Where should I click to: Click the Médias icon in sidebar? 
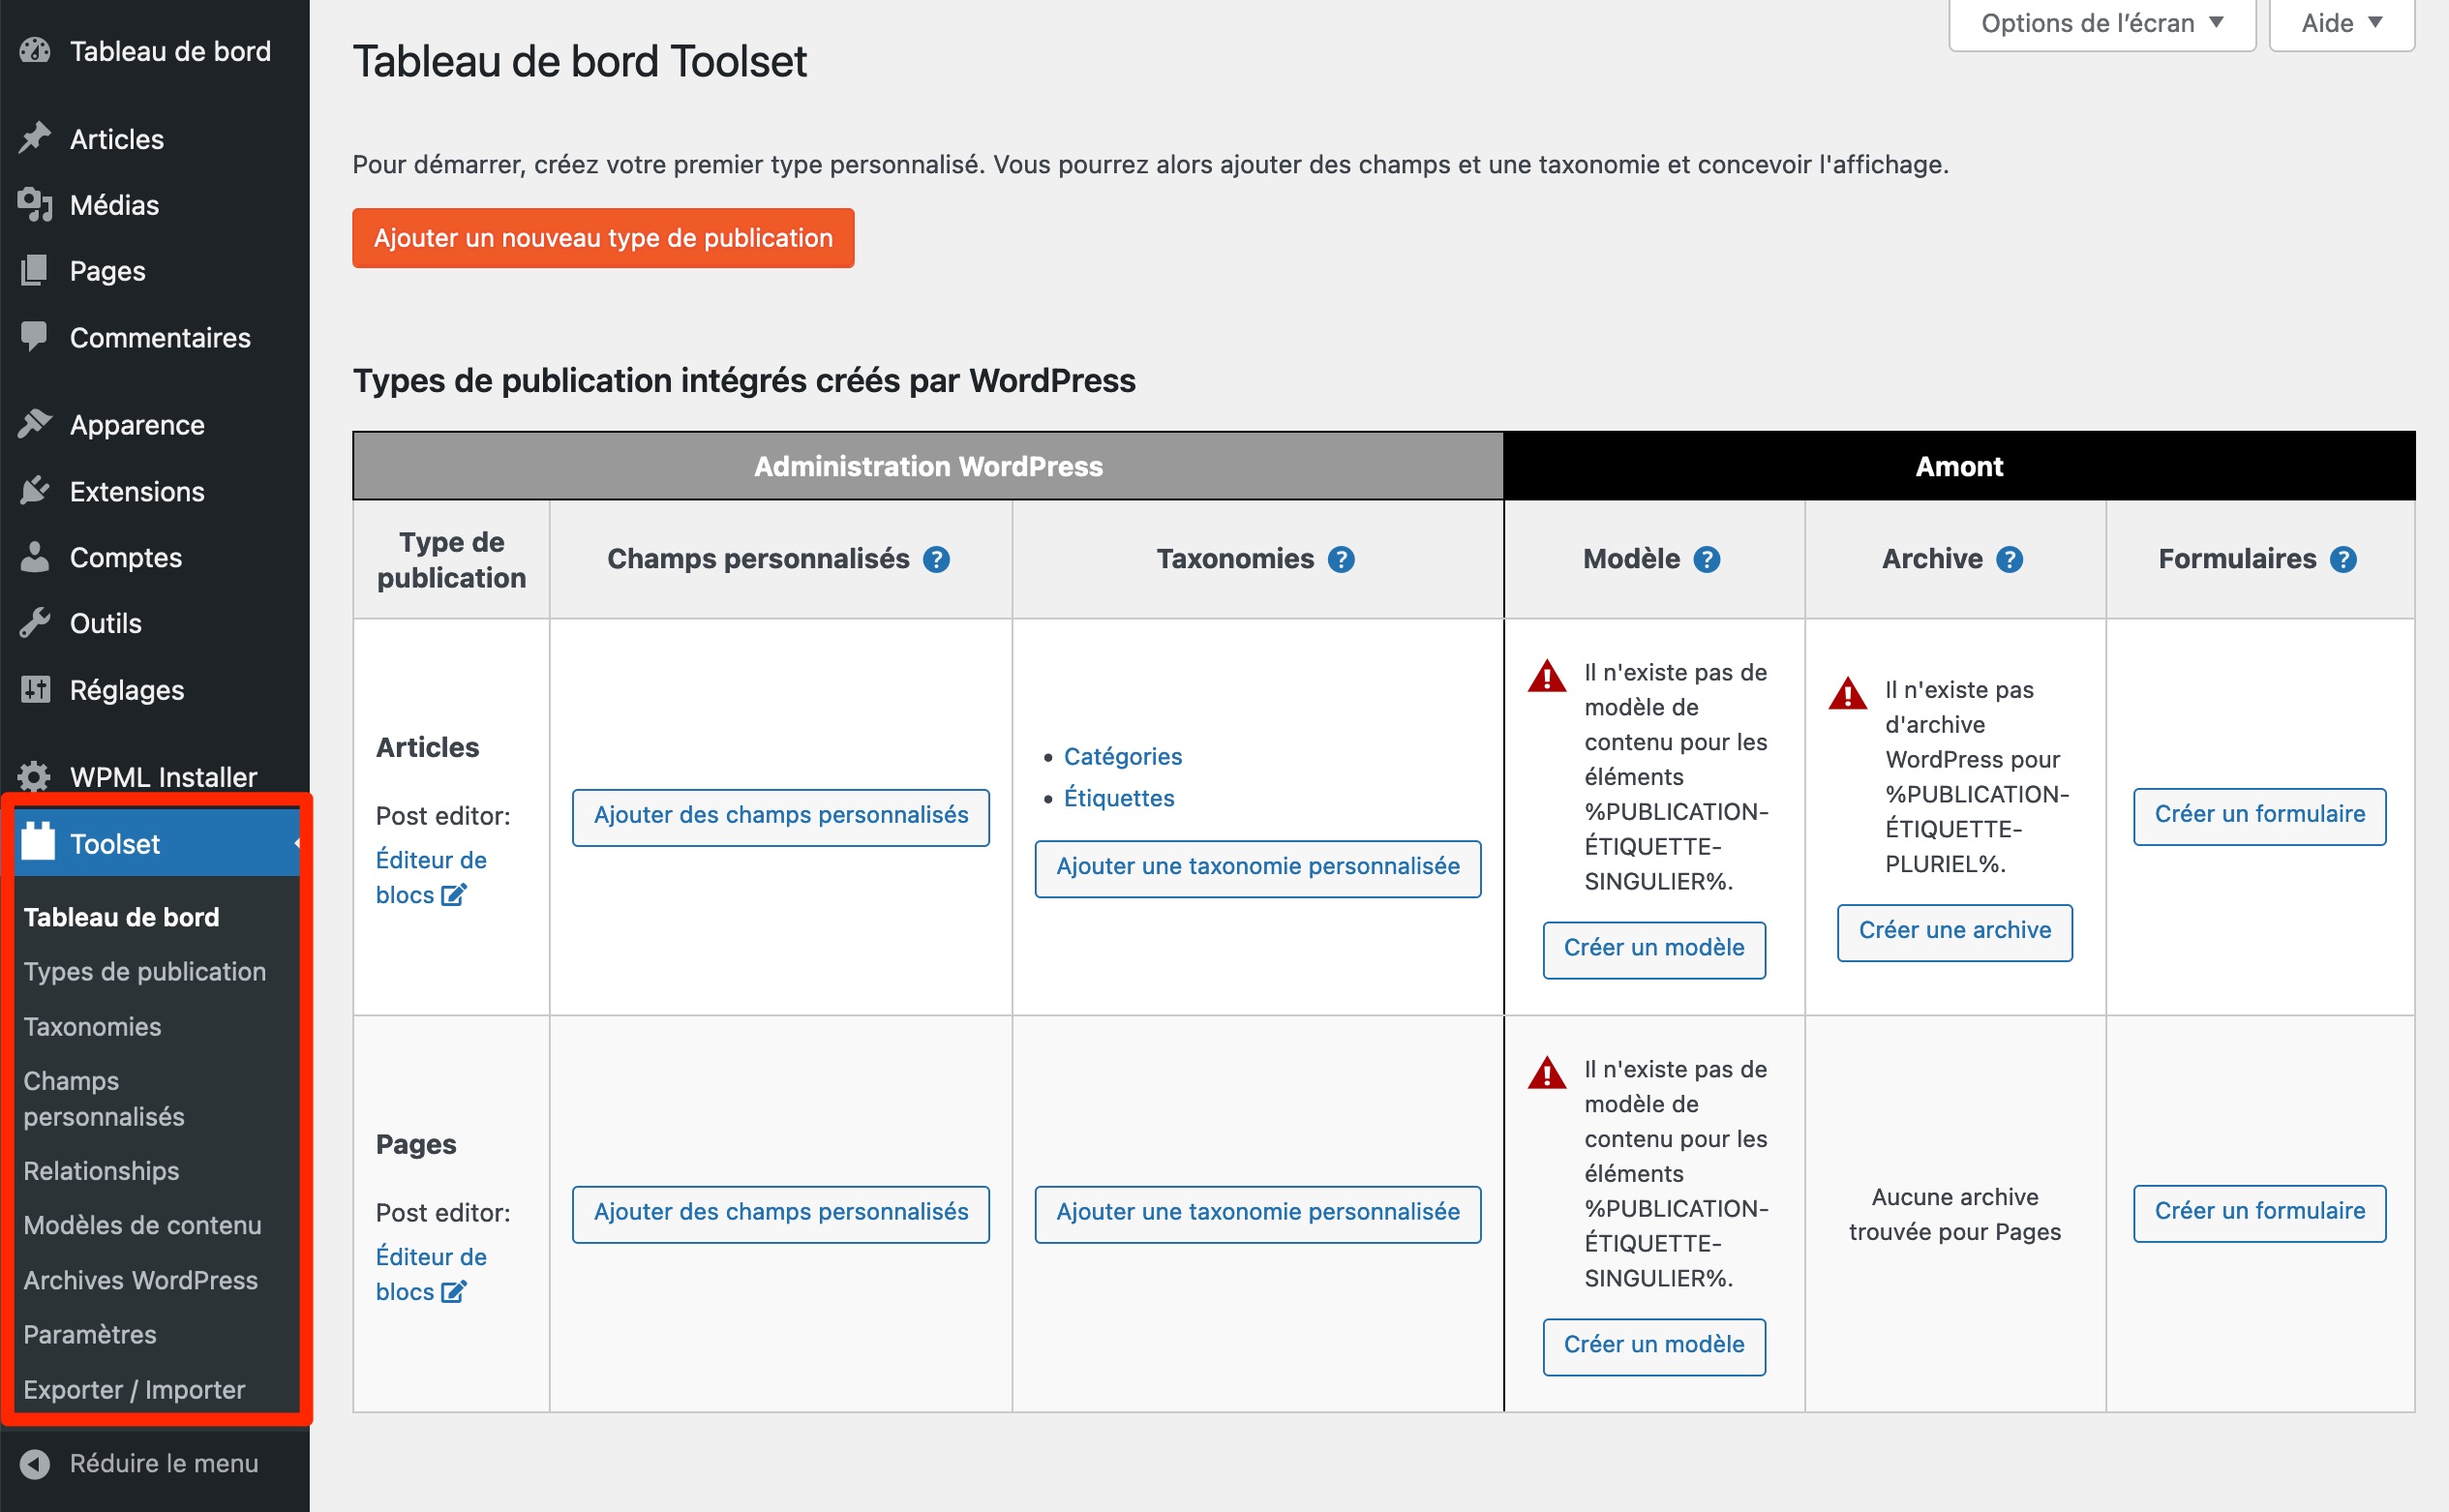pyautogui.click(x=35, y=205)
